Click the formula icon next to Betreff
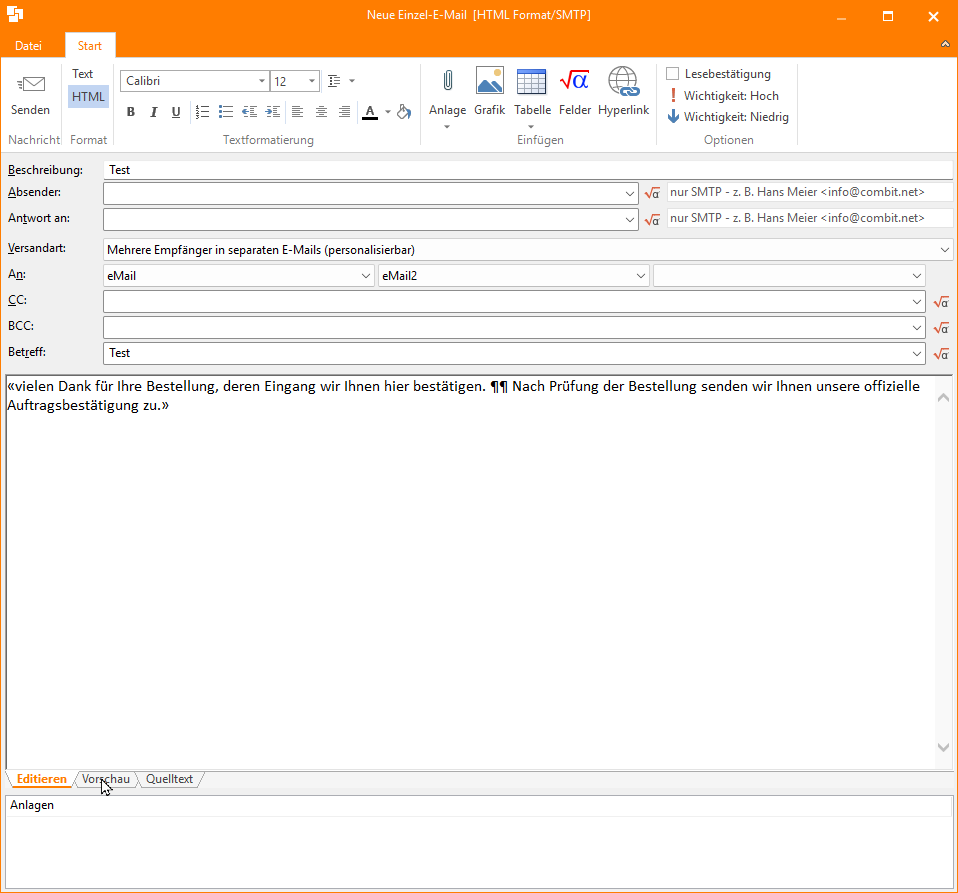The image size is (958, 893). pyautogui.click(x=940, y=353)
